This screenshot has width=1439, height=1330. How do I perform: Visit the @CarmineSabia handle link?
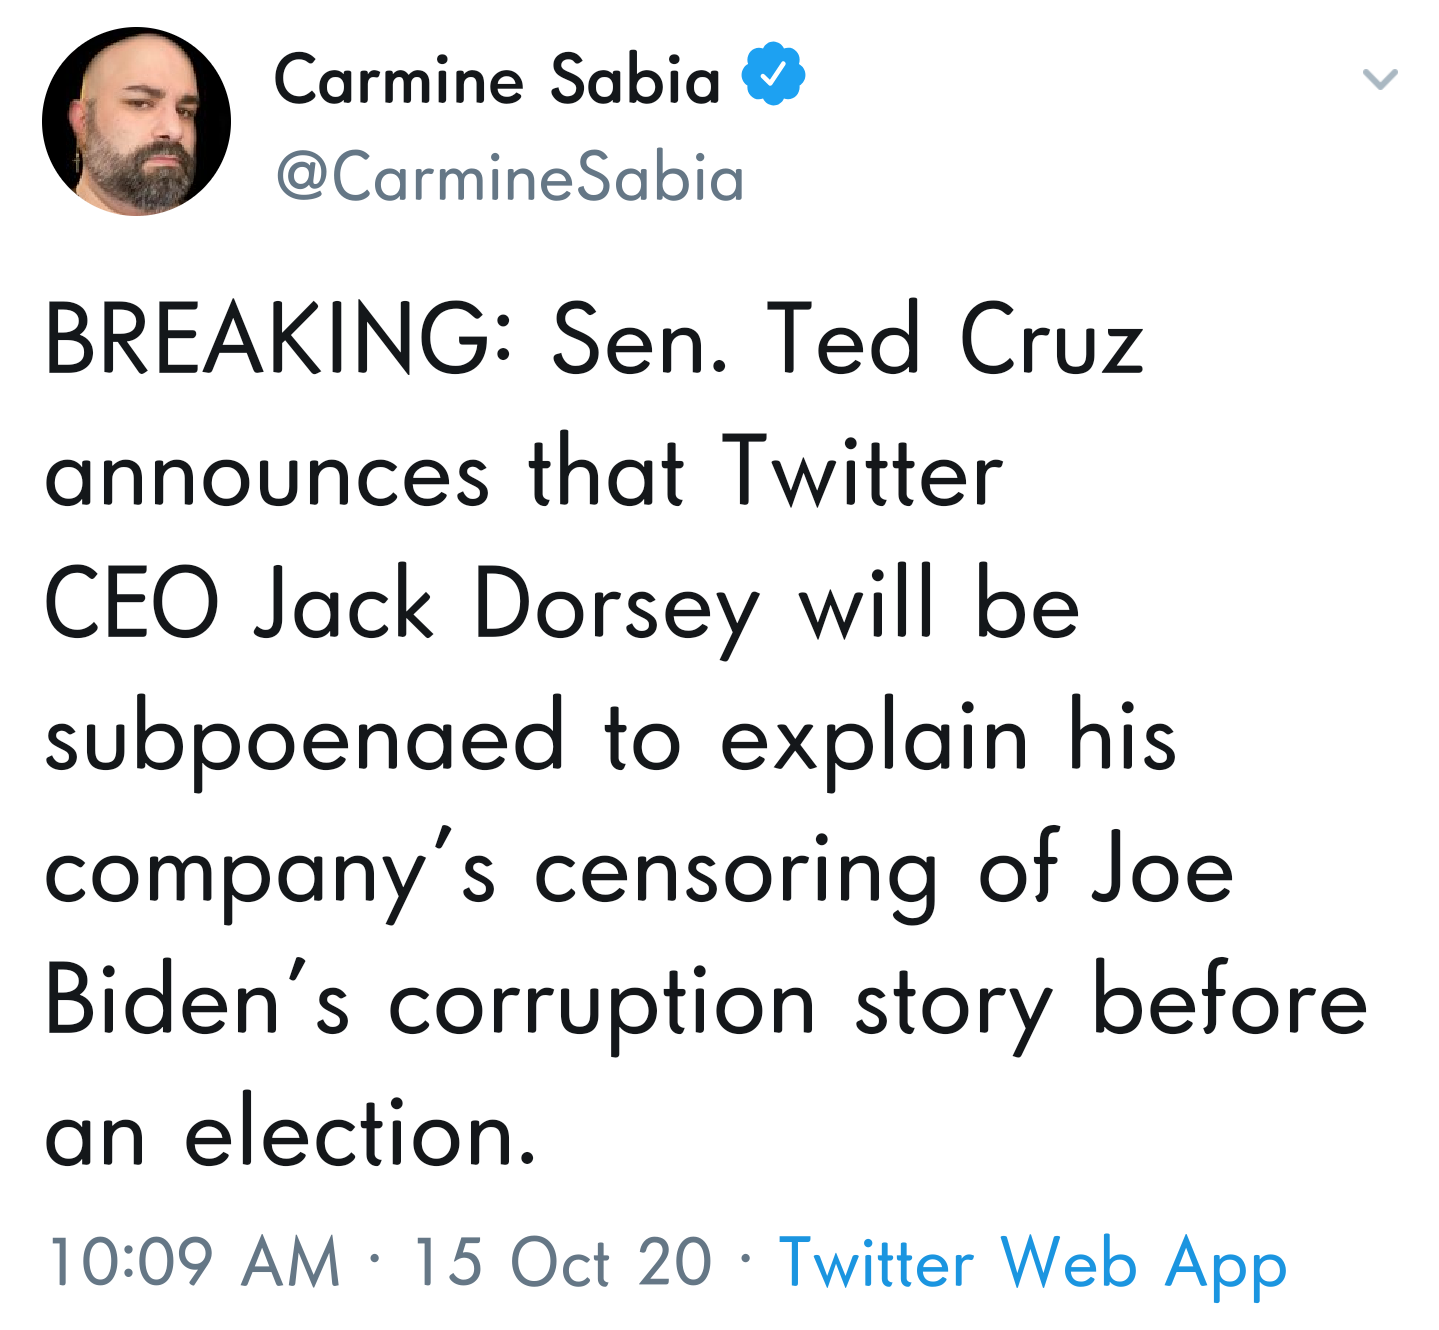[x=510, y=178]
